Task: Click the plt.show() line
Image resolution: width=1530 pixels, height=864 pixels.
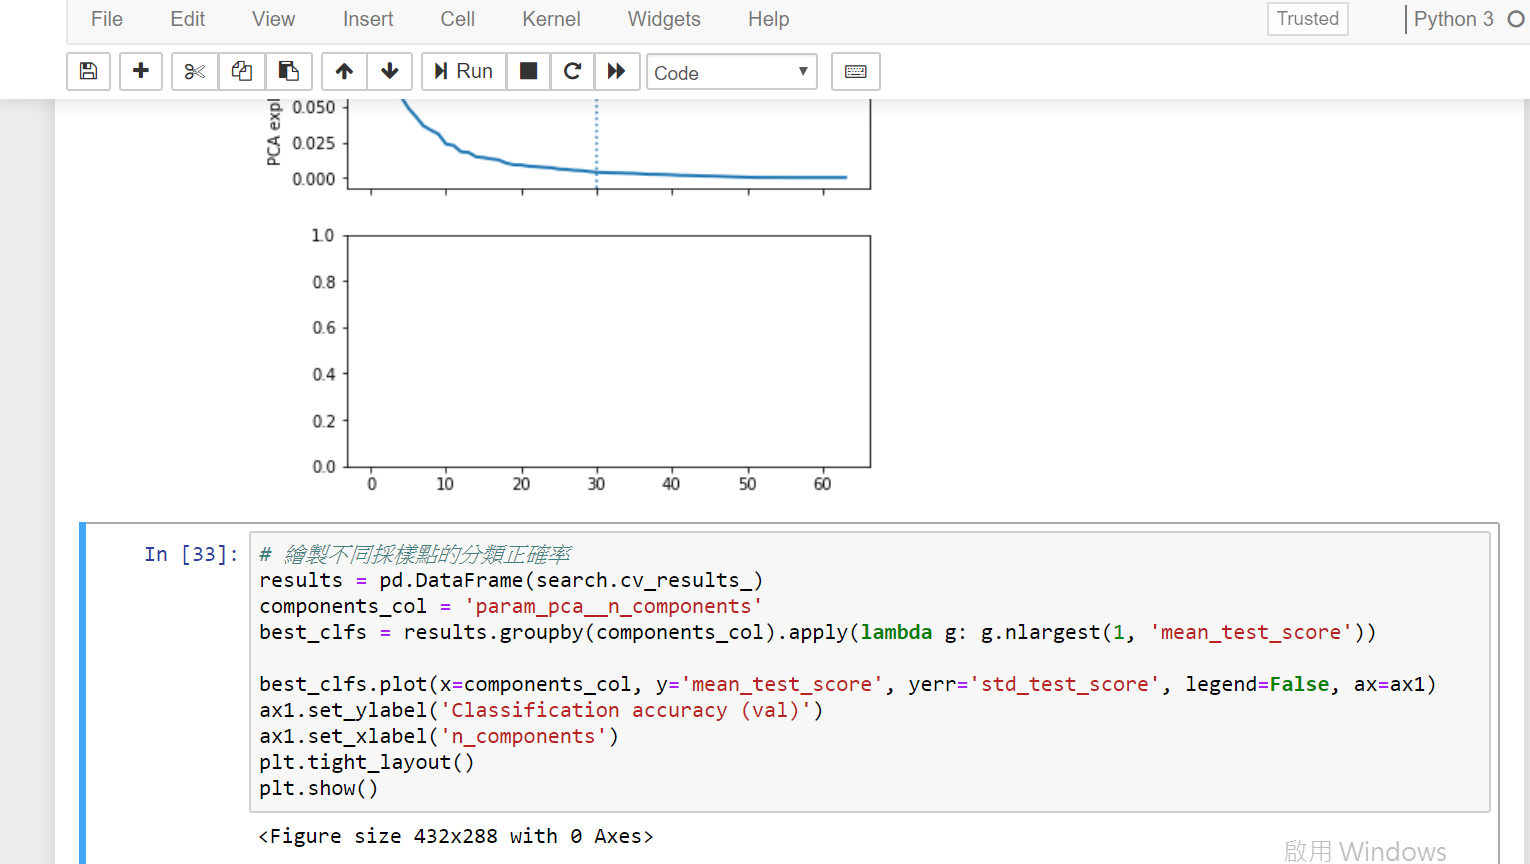Action: (319, 788)
